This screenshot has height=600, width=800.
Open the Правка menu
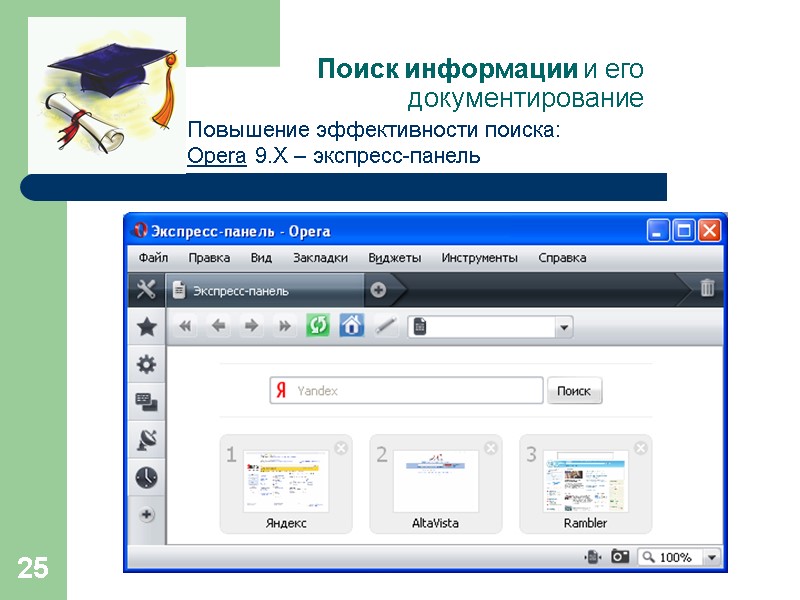209,258
